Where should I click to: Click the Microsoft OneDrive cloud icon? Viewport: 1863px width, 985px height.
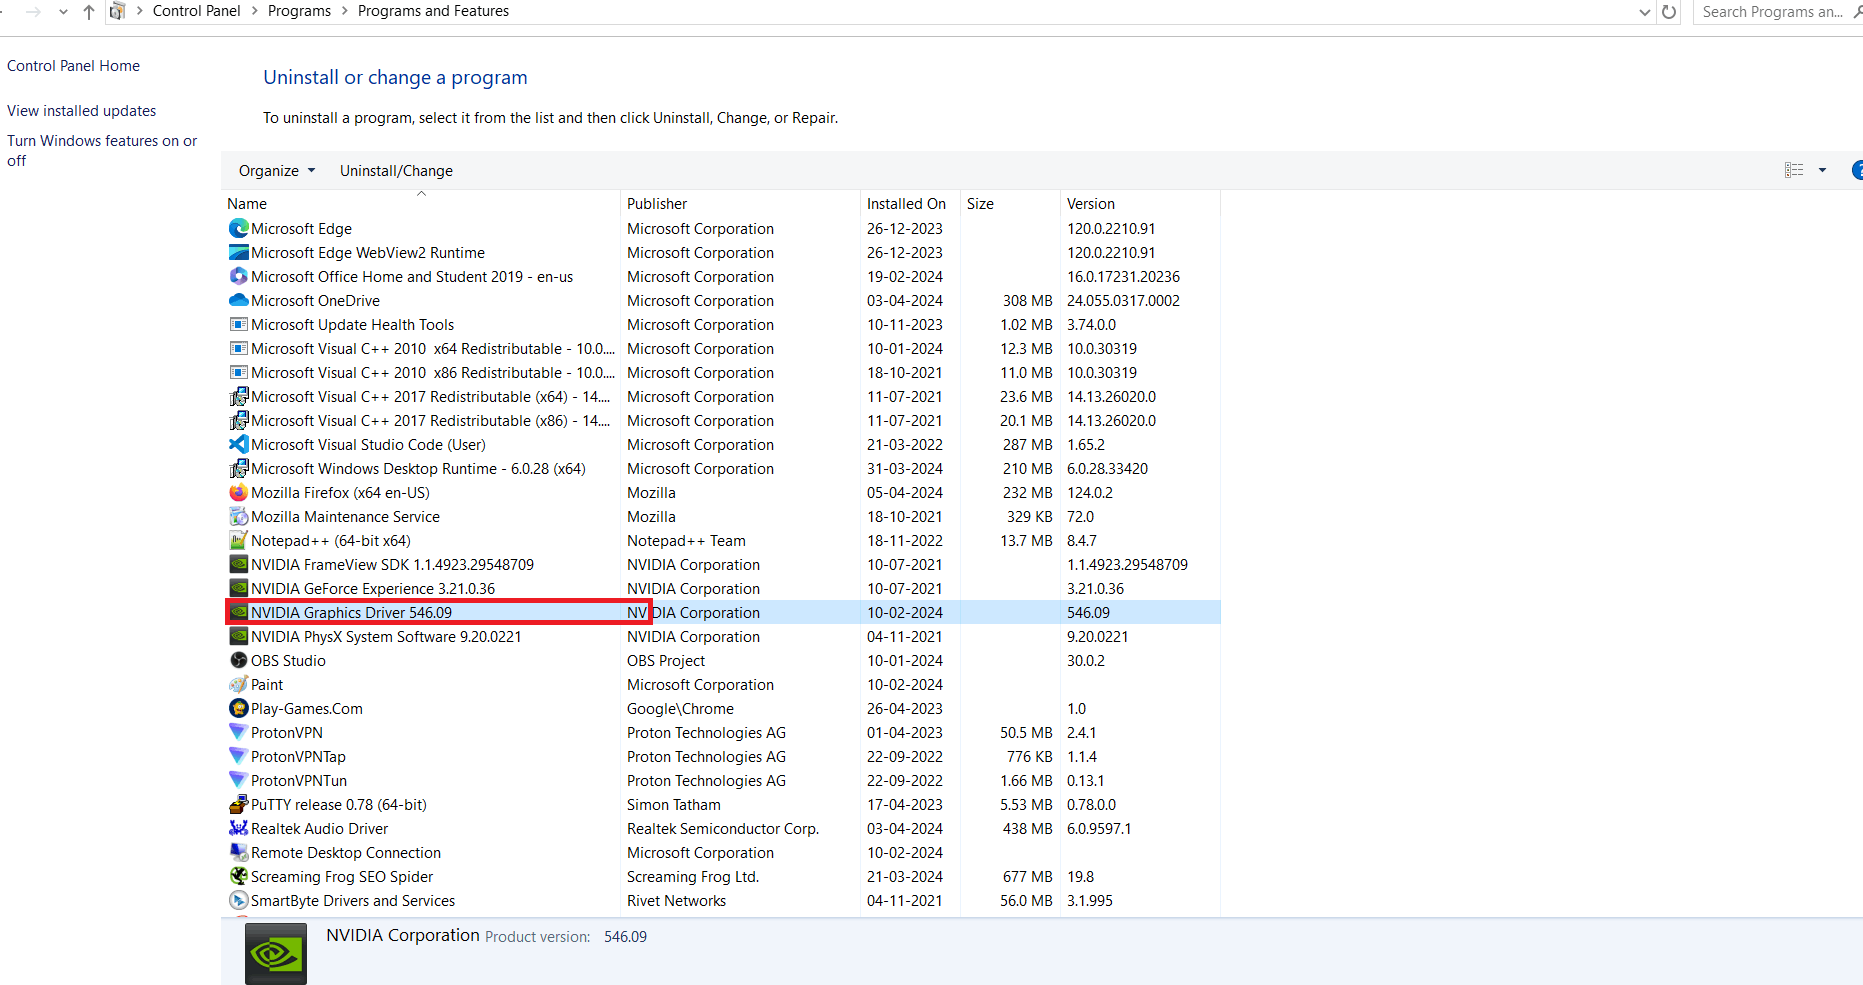tap(238, 301)
